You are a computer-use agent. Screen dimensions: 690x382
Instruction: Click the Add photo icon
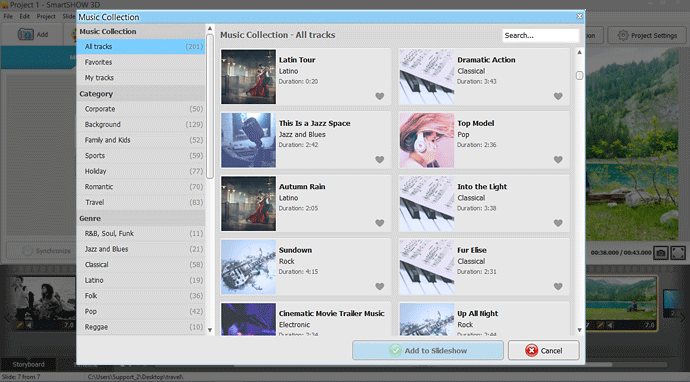coord(26,34)
